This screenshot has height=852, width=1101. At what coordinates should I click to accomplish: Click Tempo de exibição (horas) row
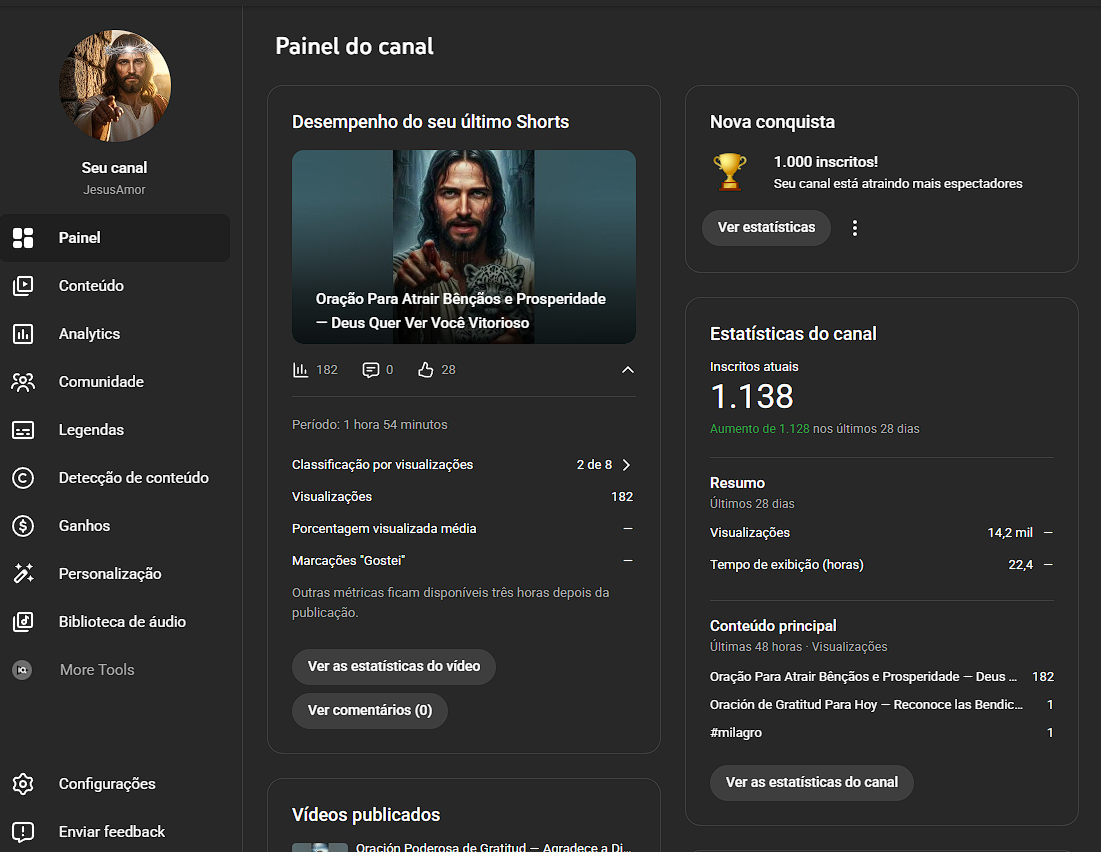click(x=881, y=565)
